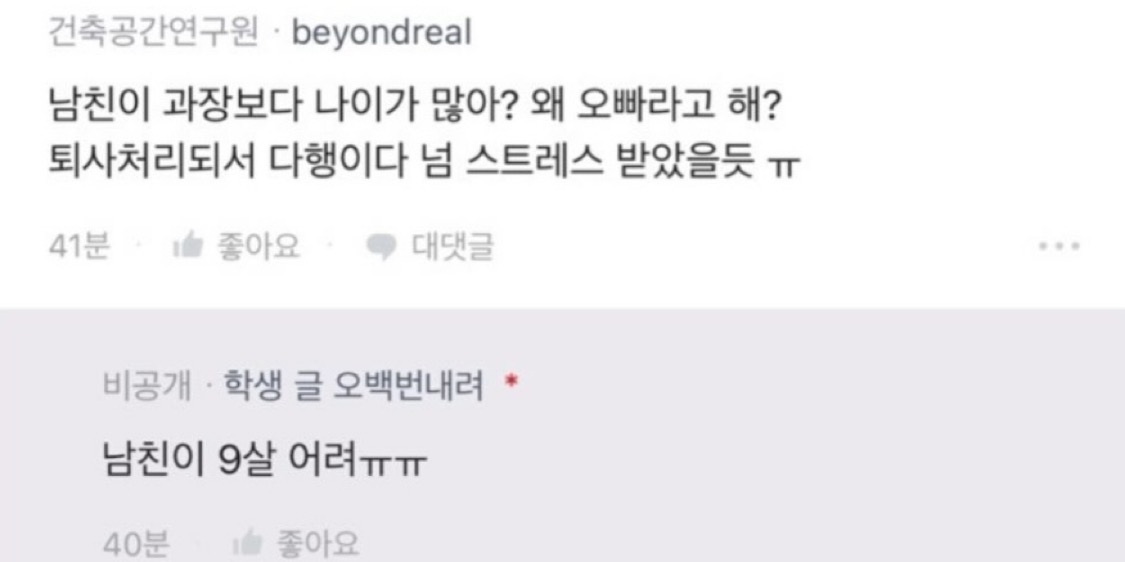1125x562 pixels.
Task: Click the text 왜 오빠라고 해?
Action: click(x=654, y=111)
